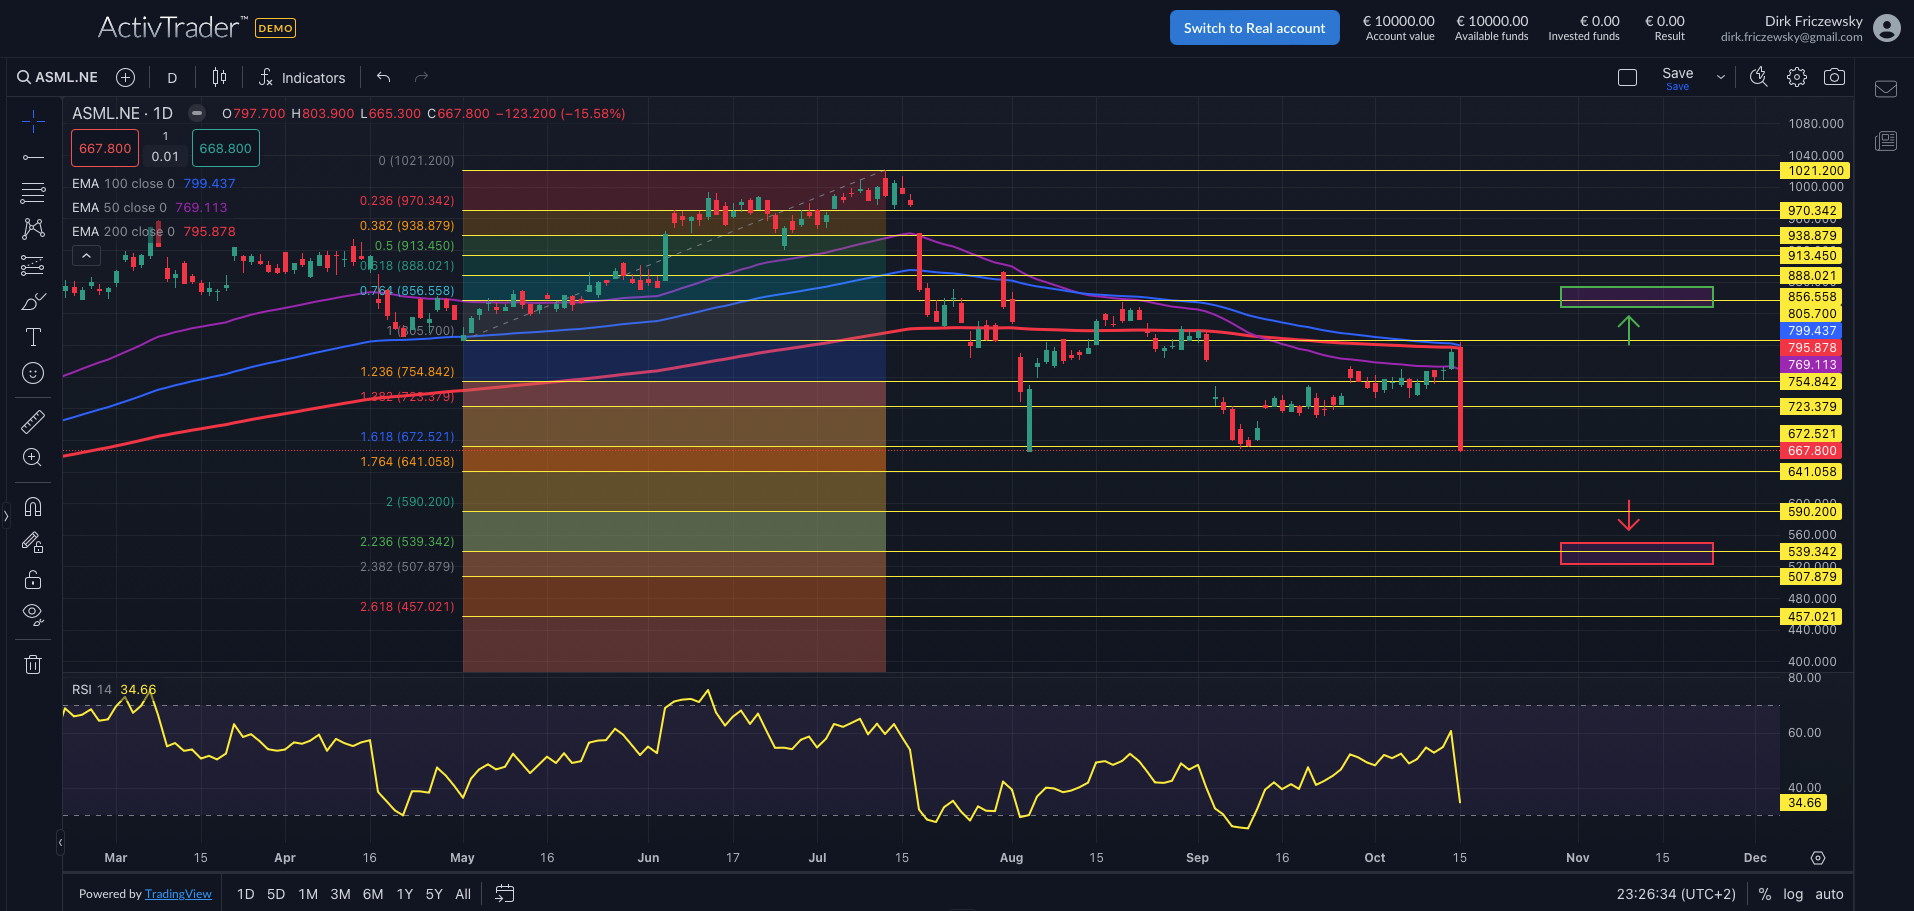Select the crosshair cursor tool
This screenshot has height=911, width=1914.
(x=33, y=122)
